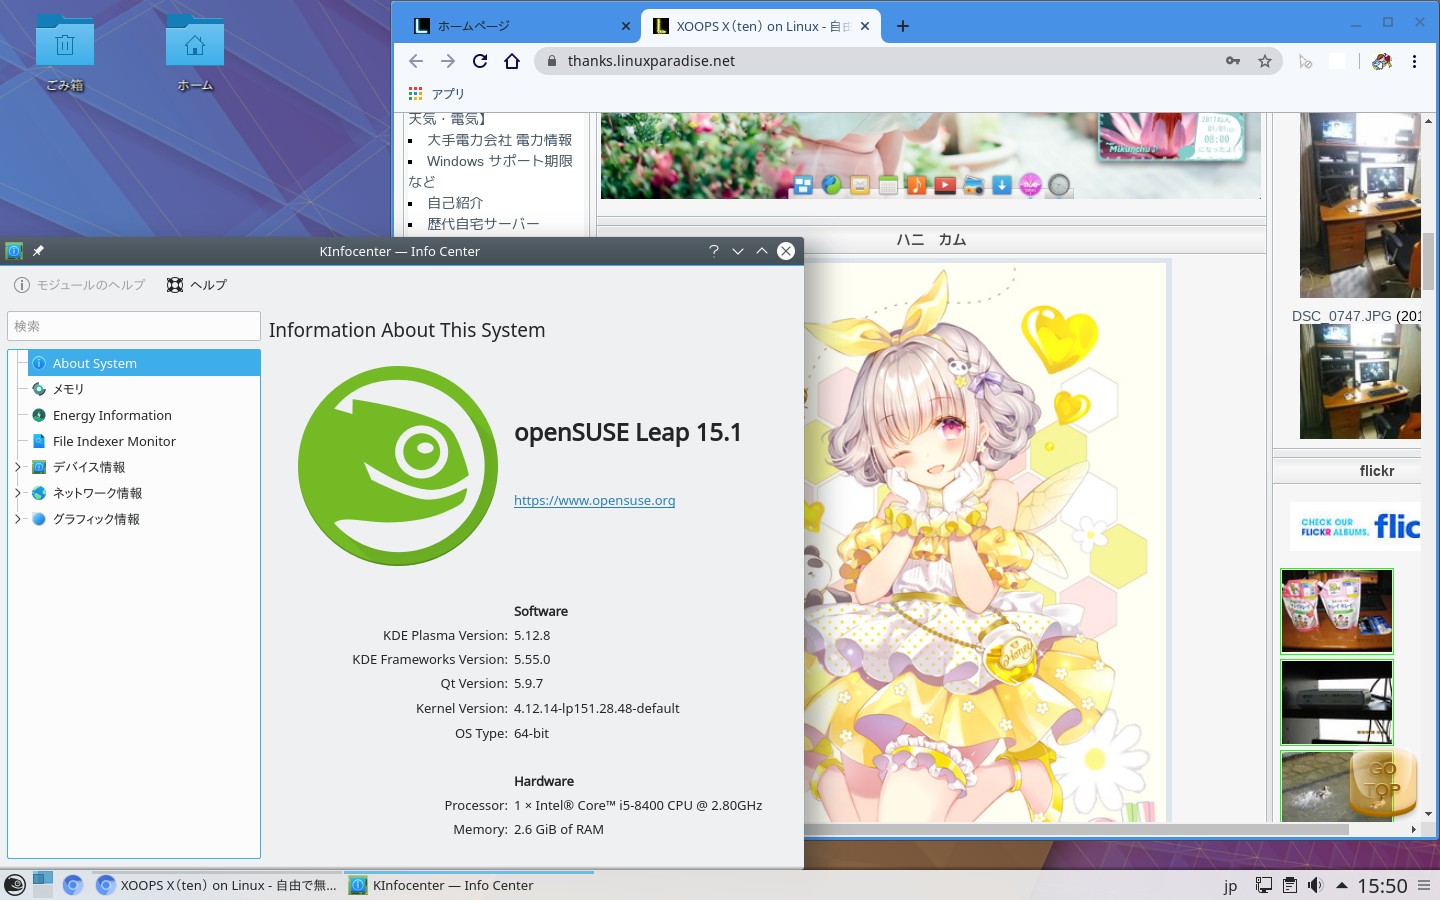Click the blue window switcher icon in the web page dock
Screen dimensions: 1440x900
coord(803,184)
